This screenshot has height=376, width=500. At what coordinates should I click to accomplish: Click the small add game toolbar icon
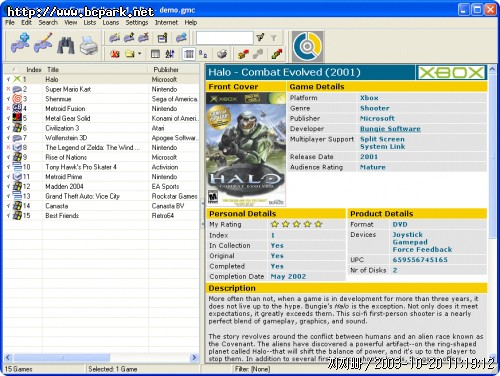[114, 38]
